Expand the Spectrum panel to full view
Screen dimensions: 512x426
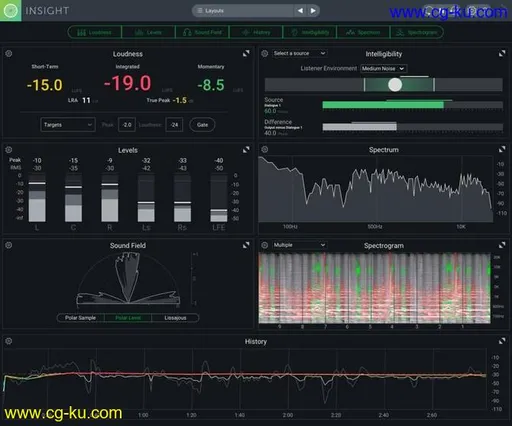[x=502, y=149]
